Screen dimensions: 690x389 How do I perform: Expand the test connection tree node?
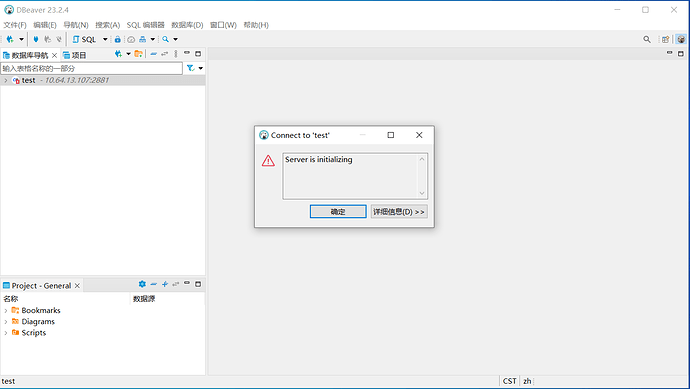click(5, 81)
